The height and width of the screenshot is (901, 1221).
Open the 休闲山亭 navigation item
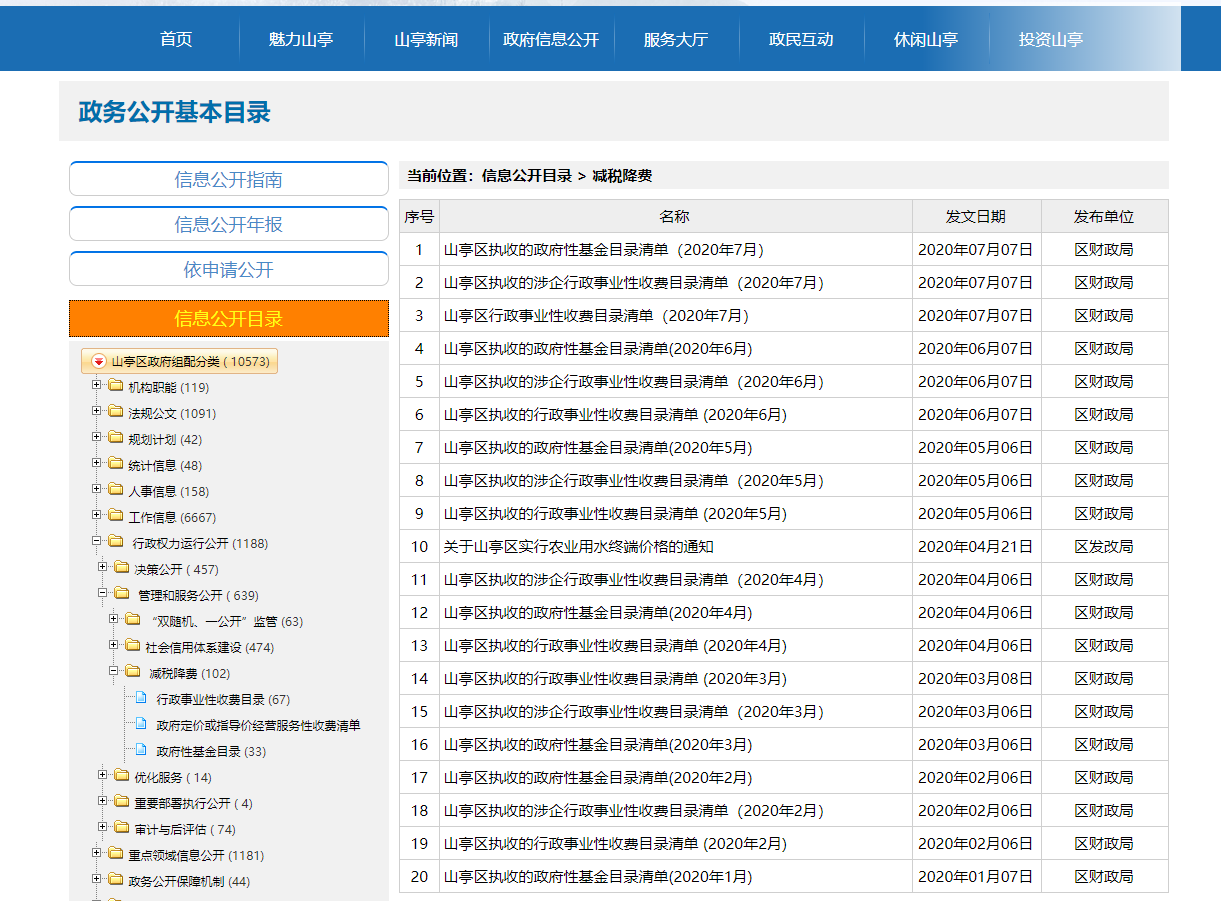click(926, 40)
